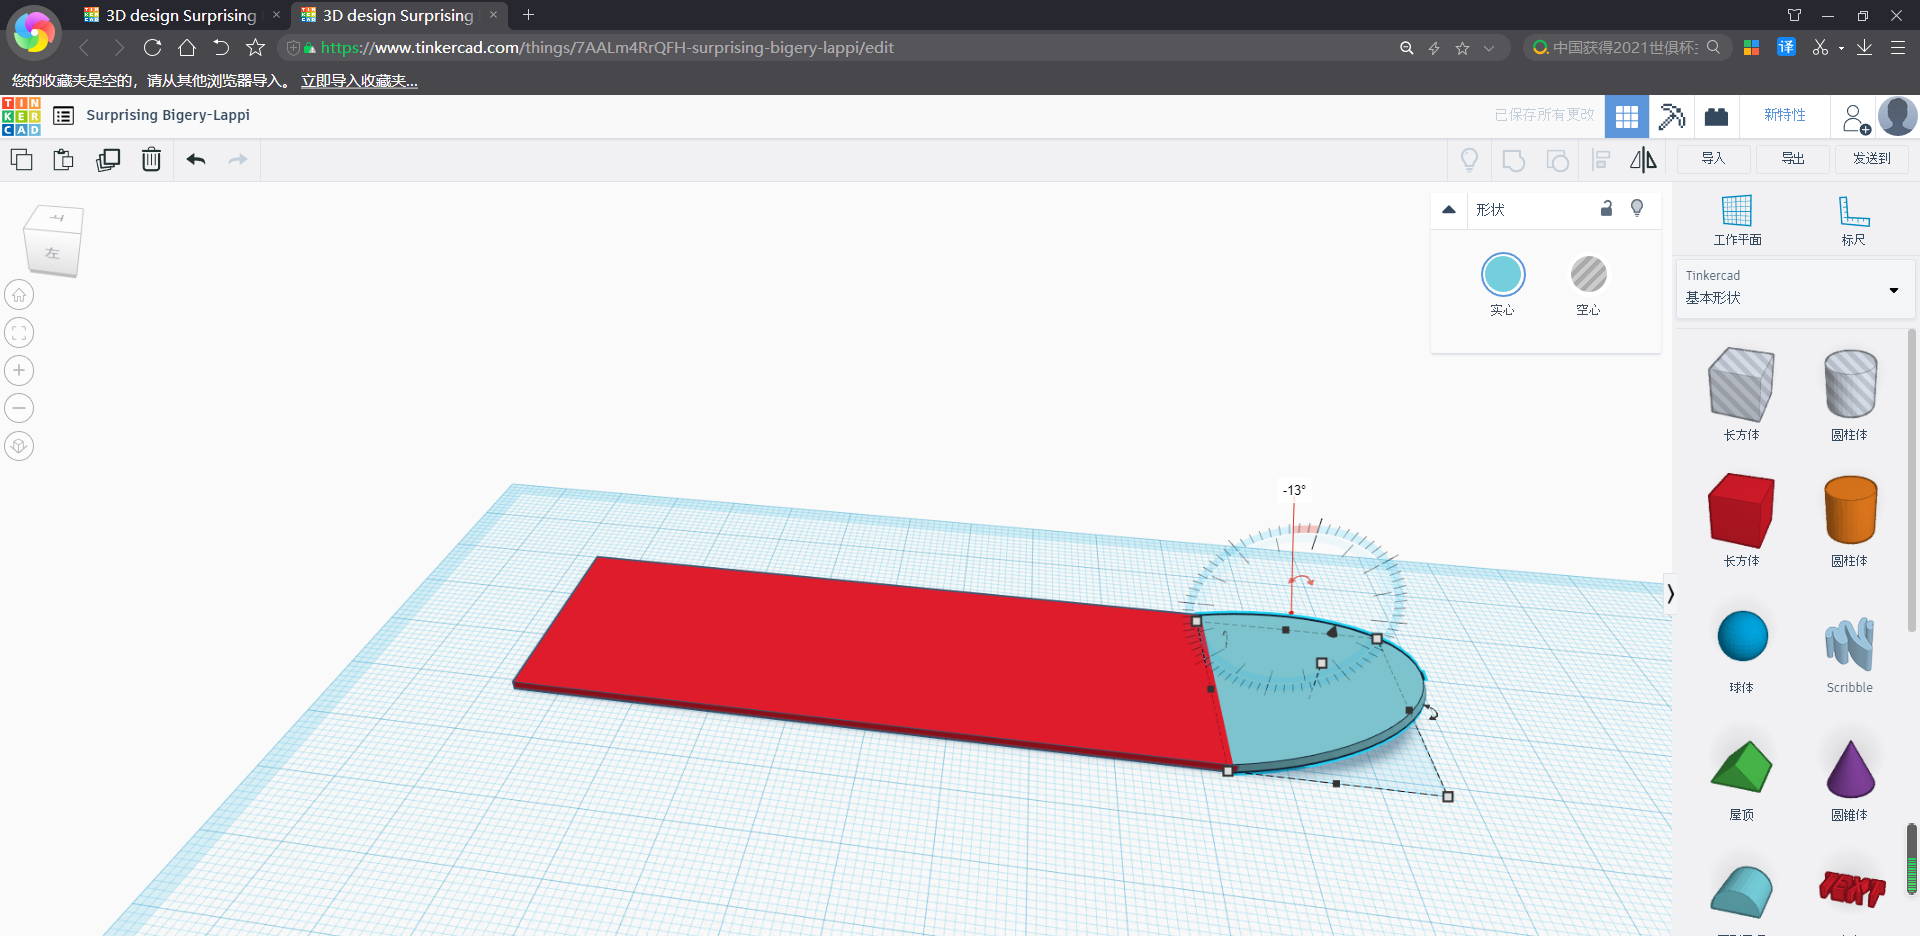Open the browser downloads icon

(x=1864, y=48)
